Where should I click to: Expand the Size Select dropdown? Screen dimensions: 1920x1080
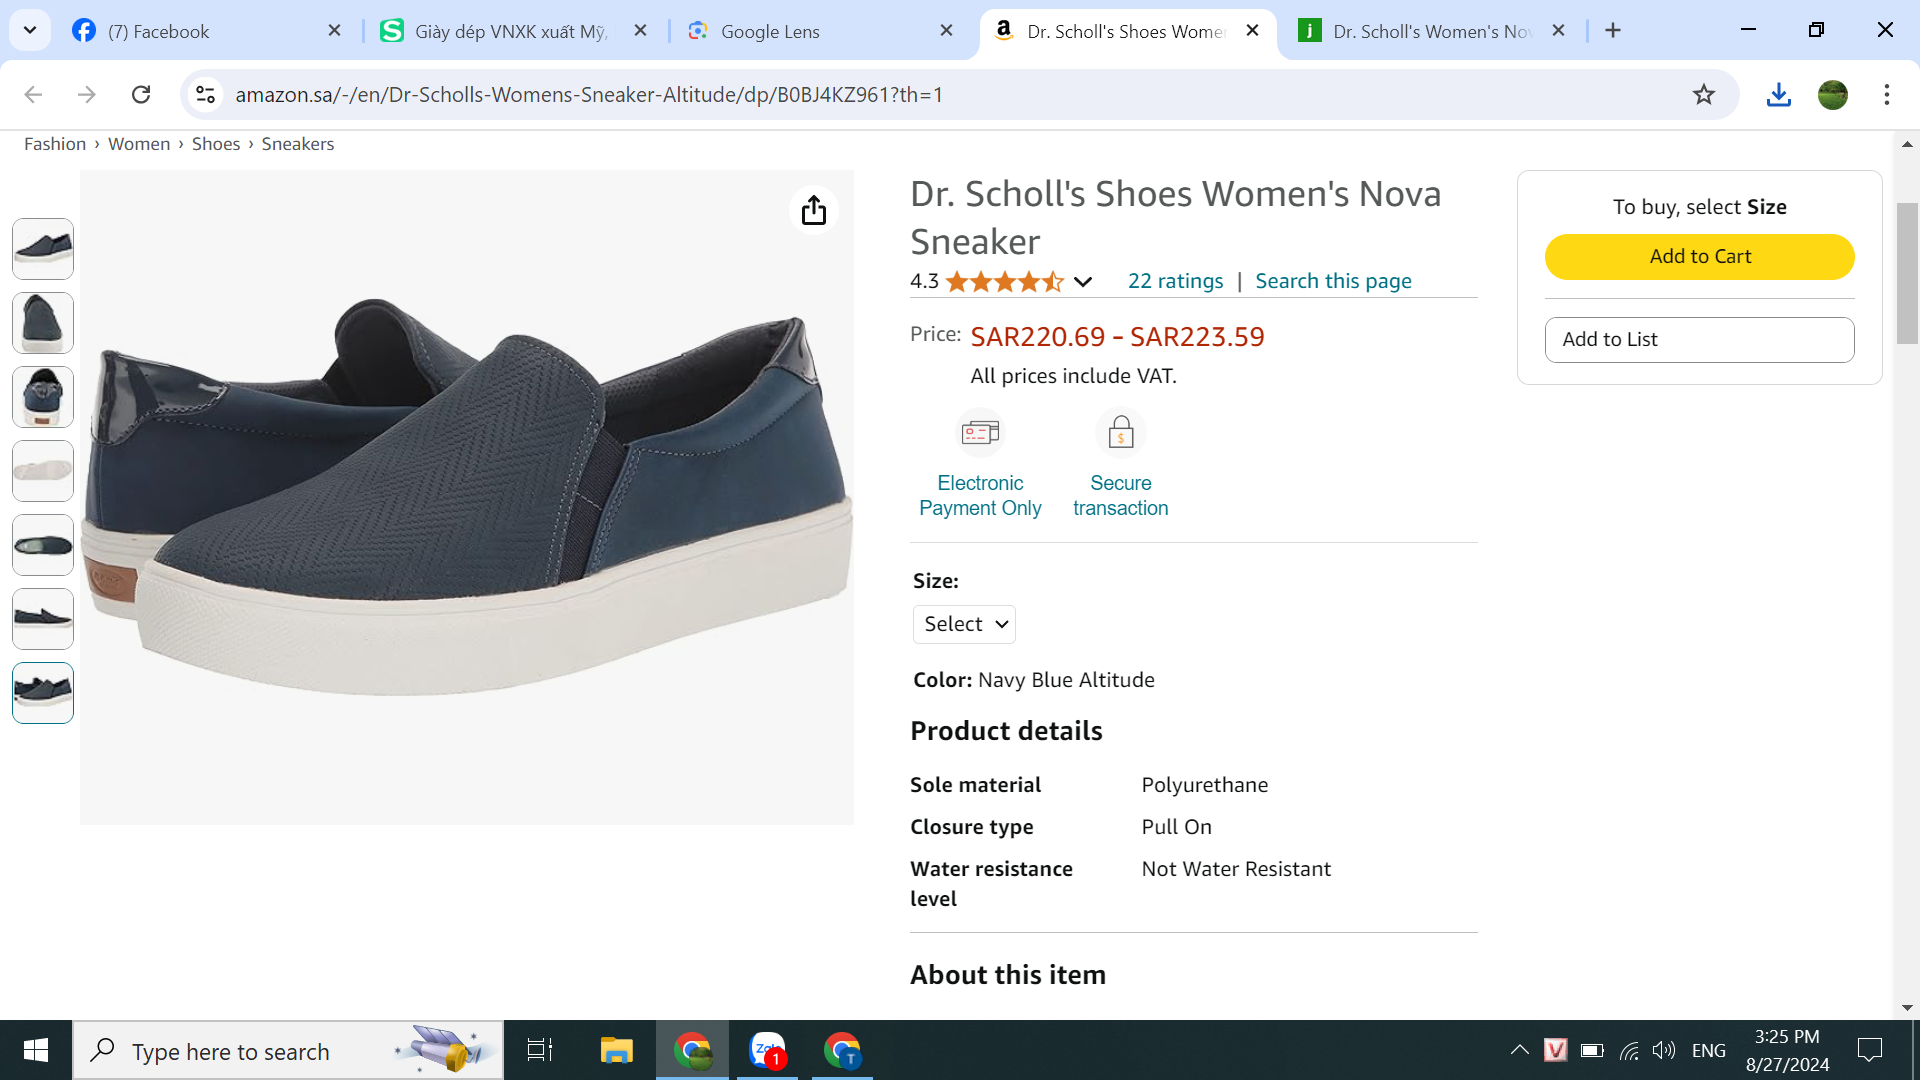[964, 624]
